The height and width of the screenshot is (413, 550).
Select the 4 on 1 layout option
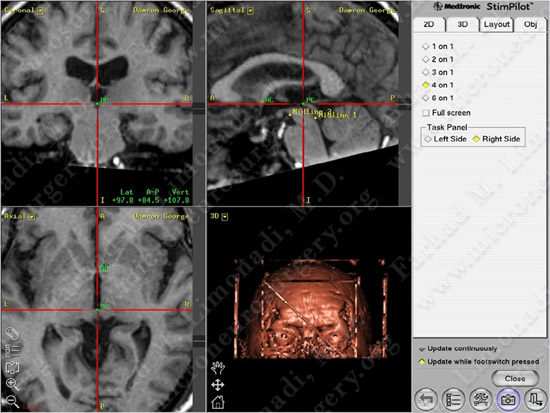pos(438,85)
